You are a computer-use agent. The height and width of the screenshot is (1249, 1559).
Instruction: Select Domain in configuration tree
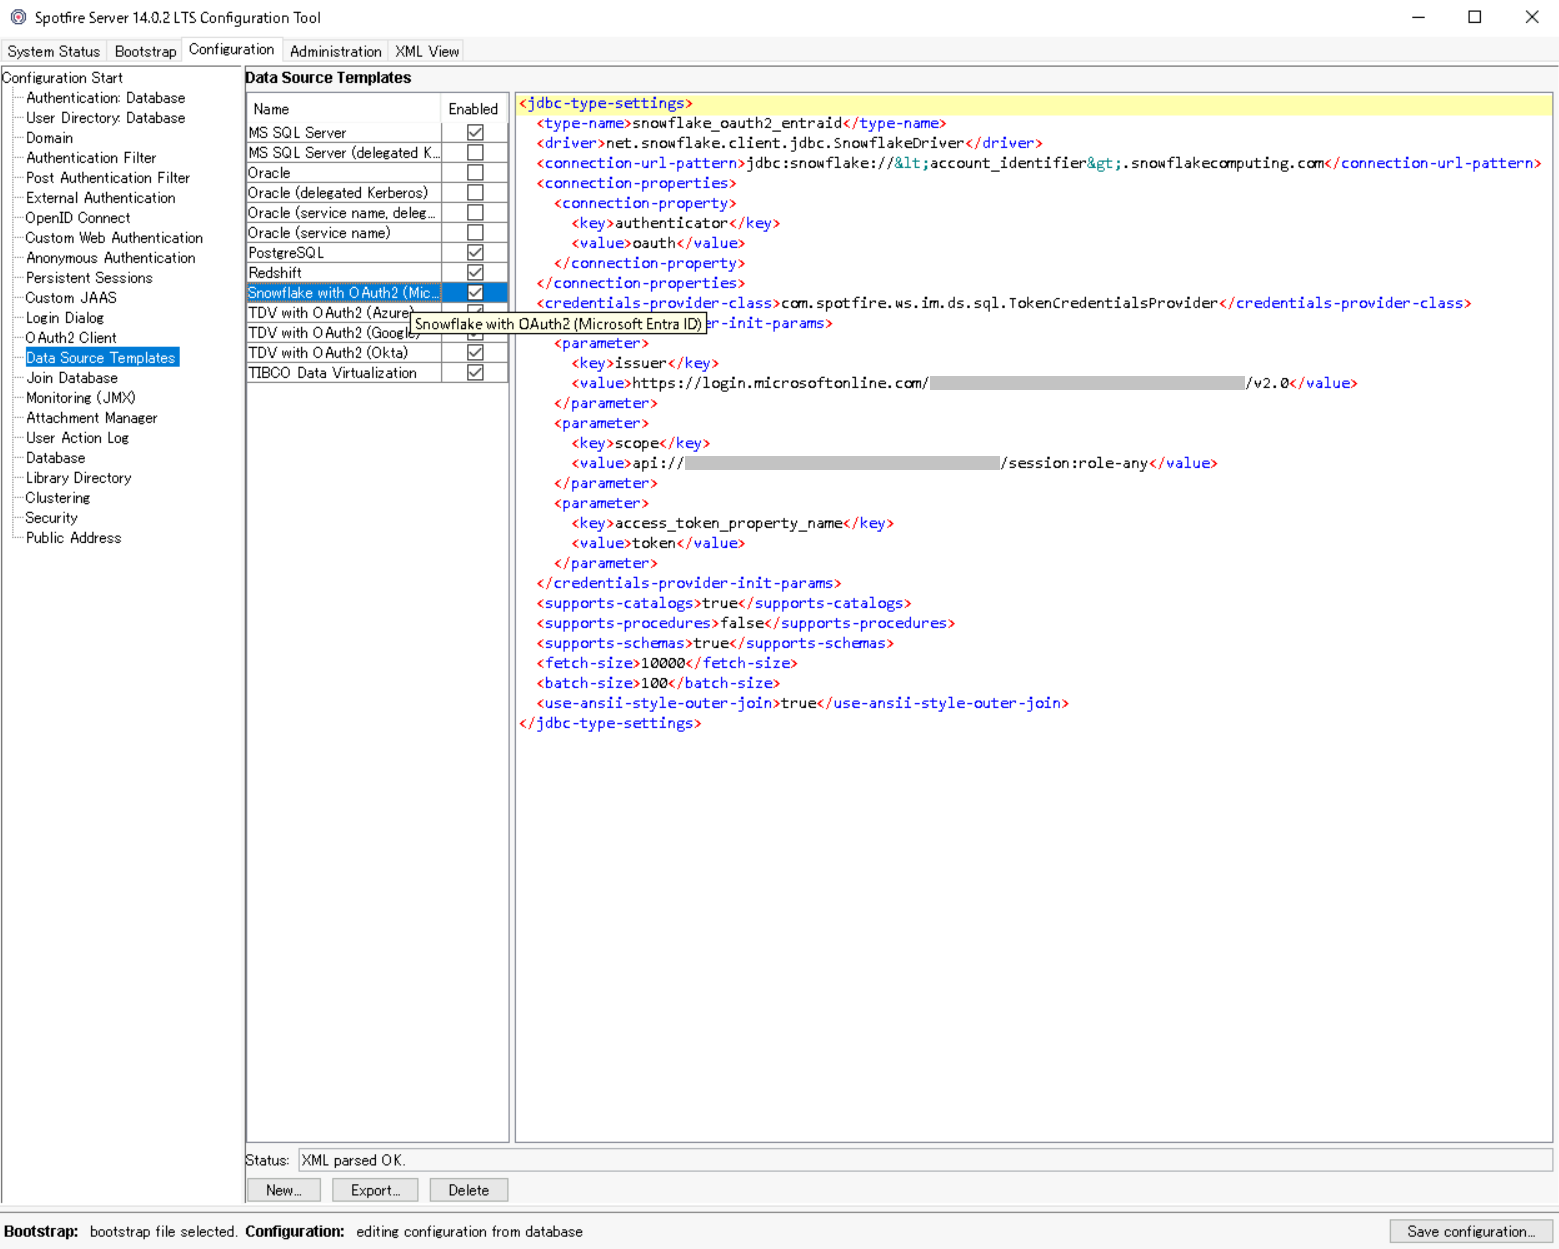click(x=49, y=138)
